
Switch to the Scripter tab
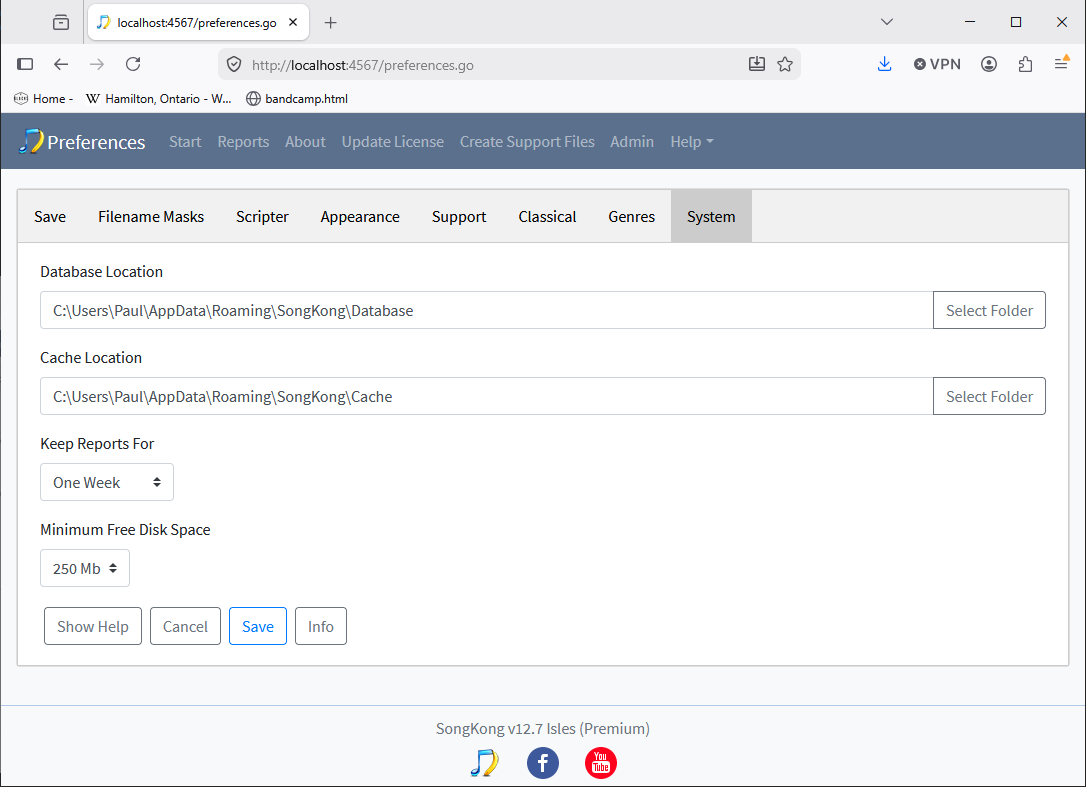[262, 217]
